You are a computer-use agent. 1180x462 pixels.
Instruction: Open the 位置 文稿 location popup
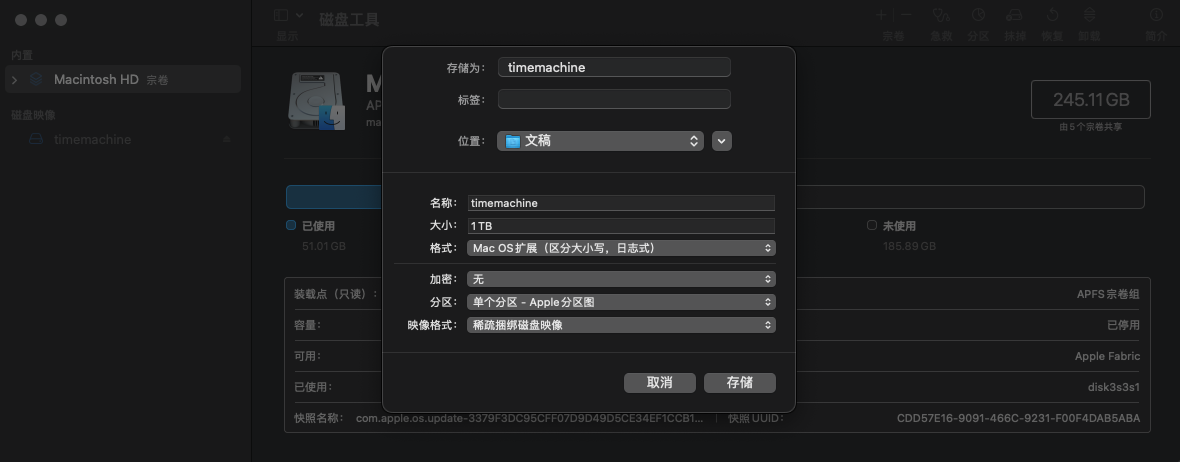pyautogui.click(x=600, y=141)
